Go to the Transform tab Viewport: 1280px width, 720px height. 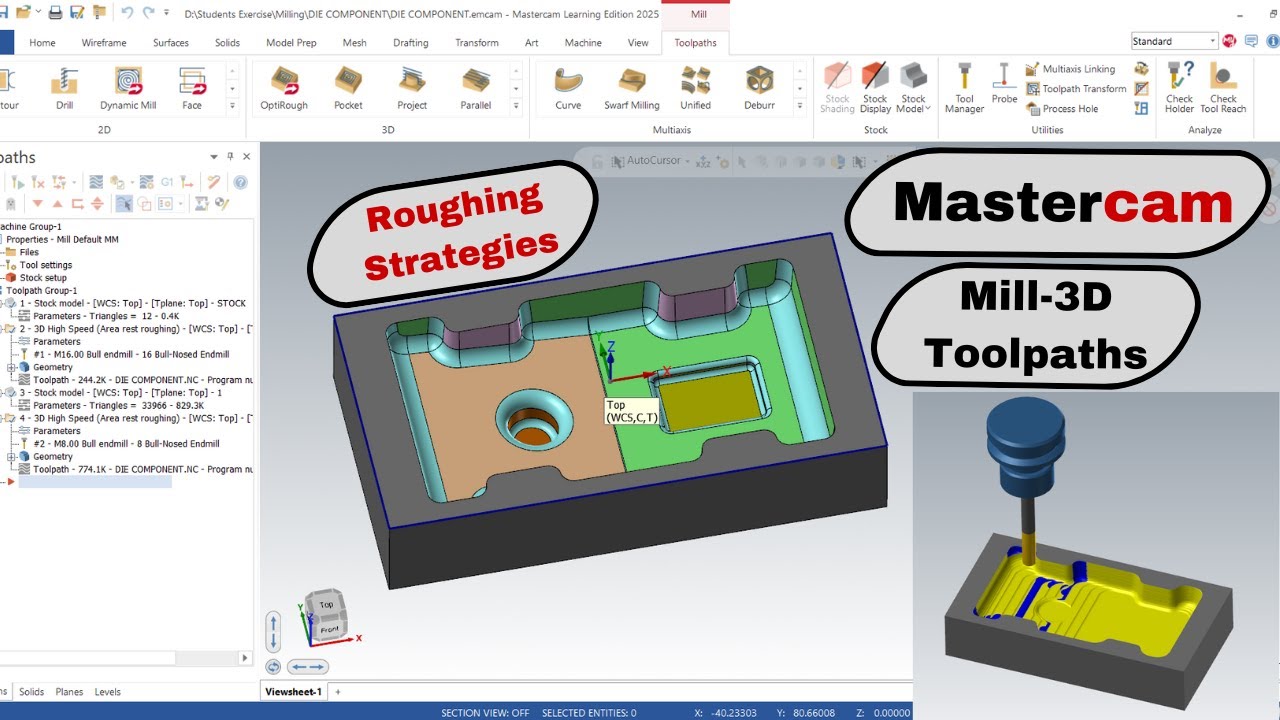(477, 43)
